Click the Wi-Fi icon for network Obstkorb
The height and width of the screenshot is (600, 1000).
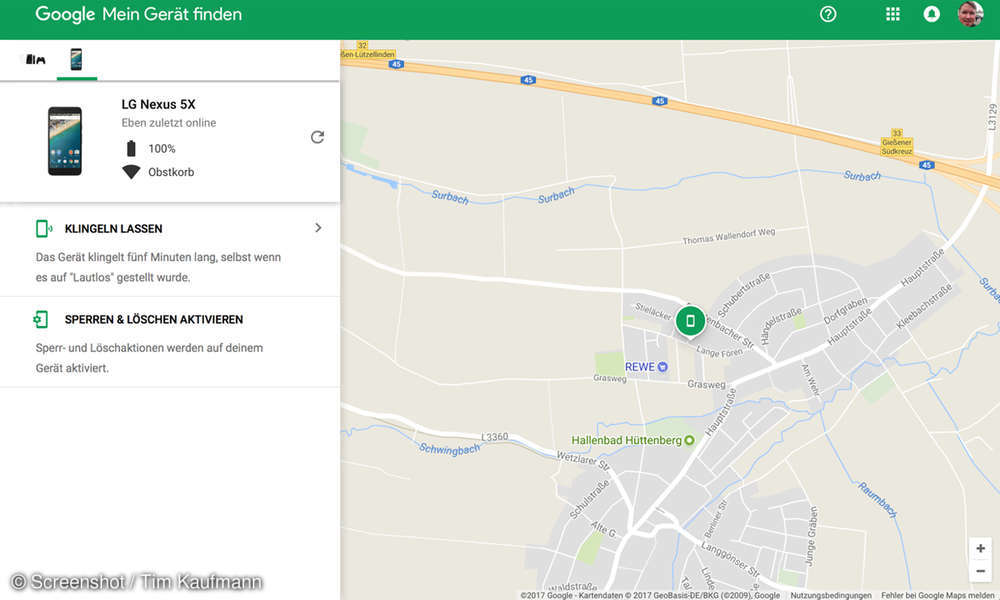[x=131, y=171]
